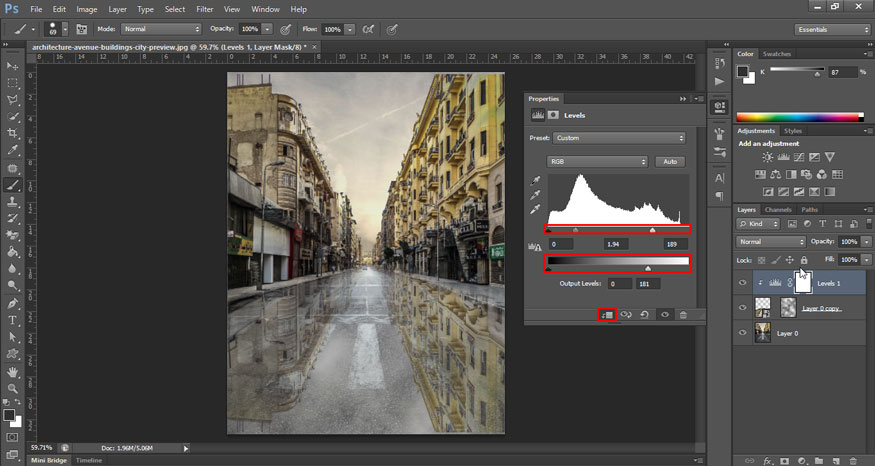This screenshot has height=466, width=875.
Task: Select the Zoom tool in toolbox
Action: tap(12, 388)
